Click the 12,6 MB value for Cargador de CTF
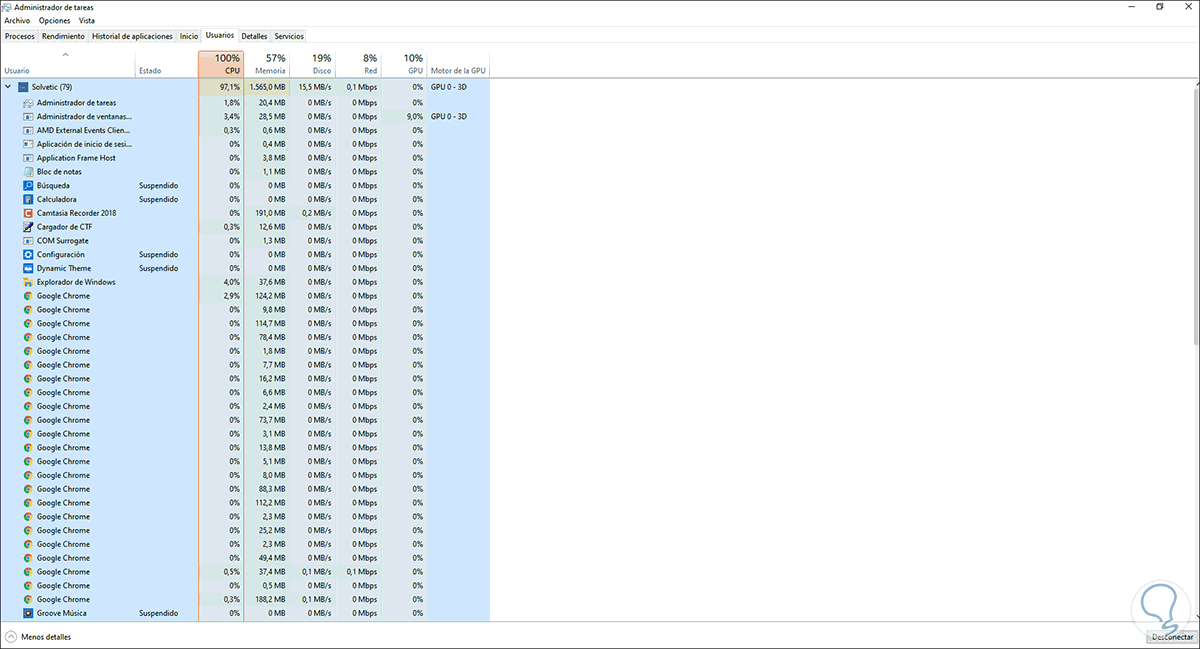 pyautogui.click(x=274, y=227)
